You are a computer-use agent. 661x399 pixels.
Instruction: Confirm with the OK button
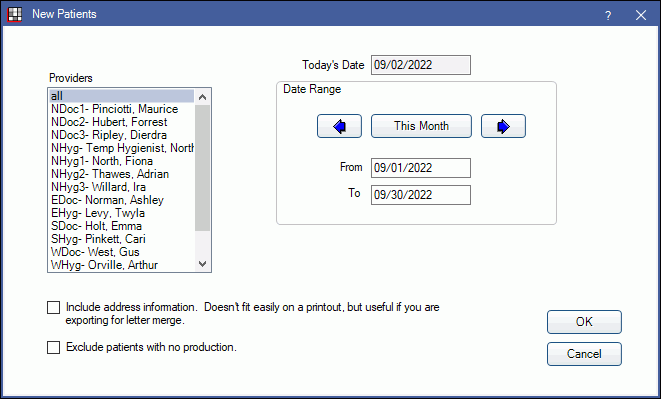tap(584, 322)
